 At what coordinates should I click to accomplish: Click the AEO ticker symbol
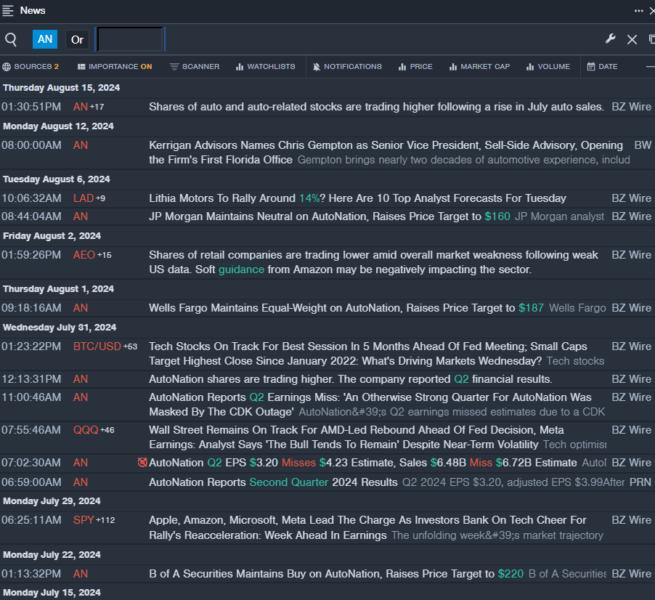click(x=84, y=255)
